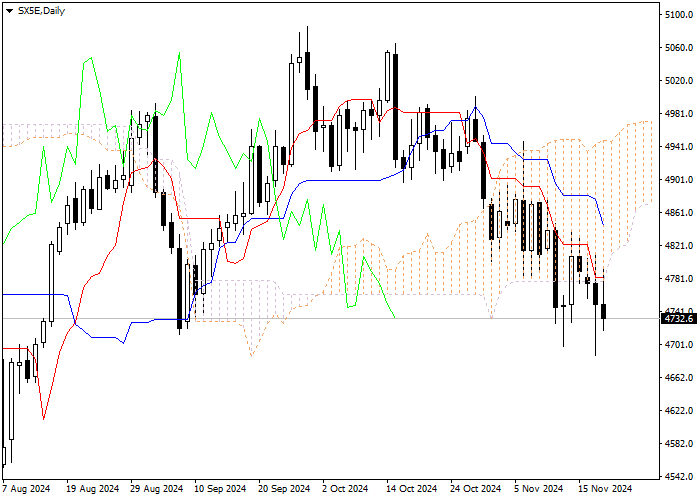Pick the 4542.0 price scale label
Viewport: 700px width, 500px height.
(679, 477)
